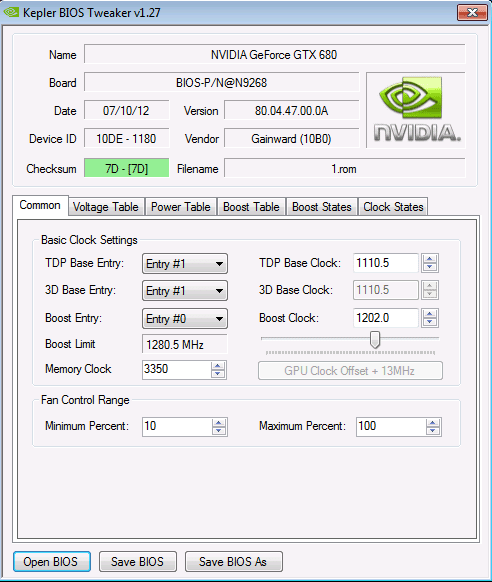
Task: Switch to the Boost Table tab
Action: (251, 207)
